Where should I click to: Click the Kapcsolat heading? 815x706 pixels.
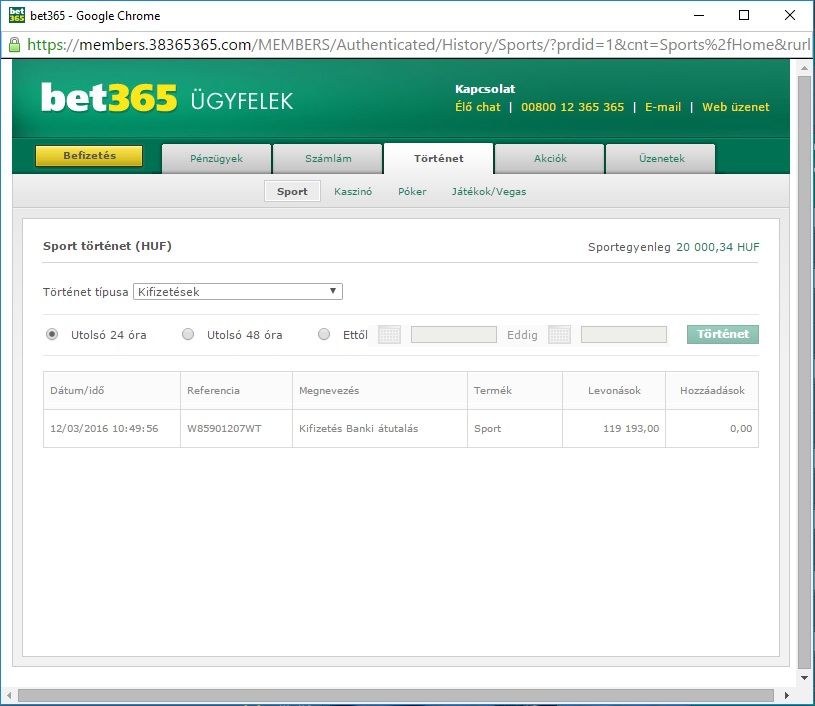tap(485, 89)
